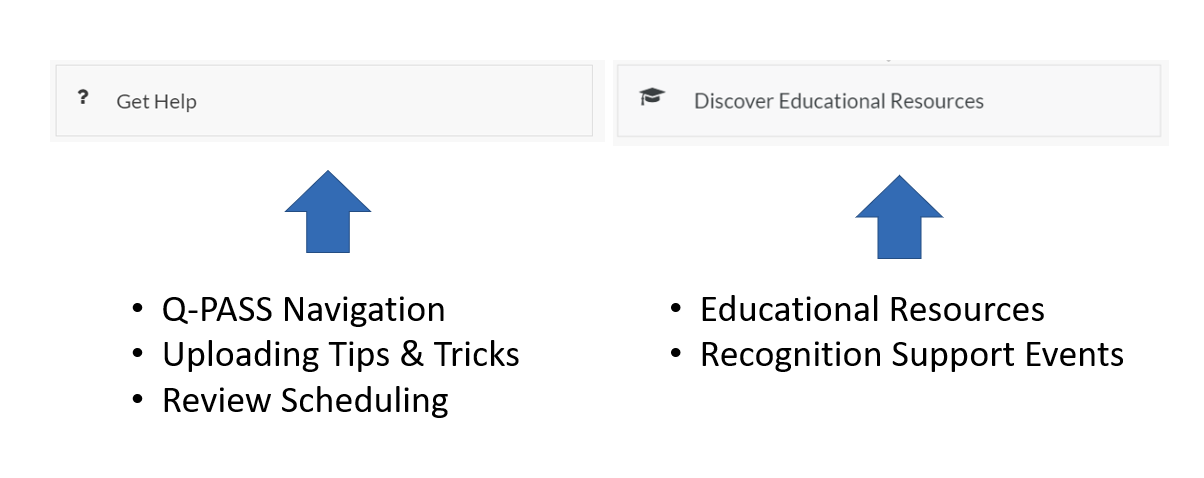
Task: Click the bullet beside Review Scheduling
Action: tap(137, 401)
